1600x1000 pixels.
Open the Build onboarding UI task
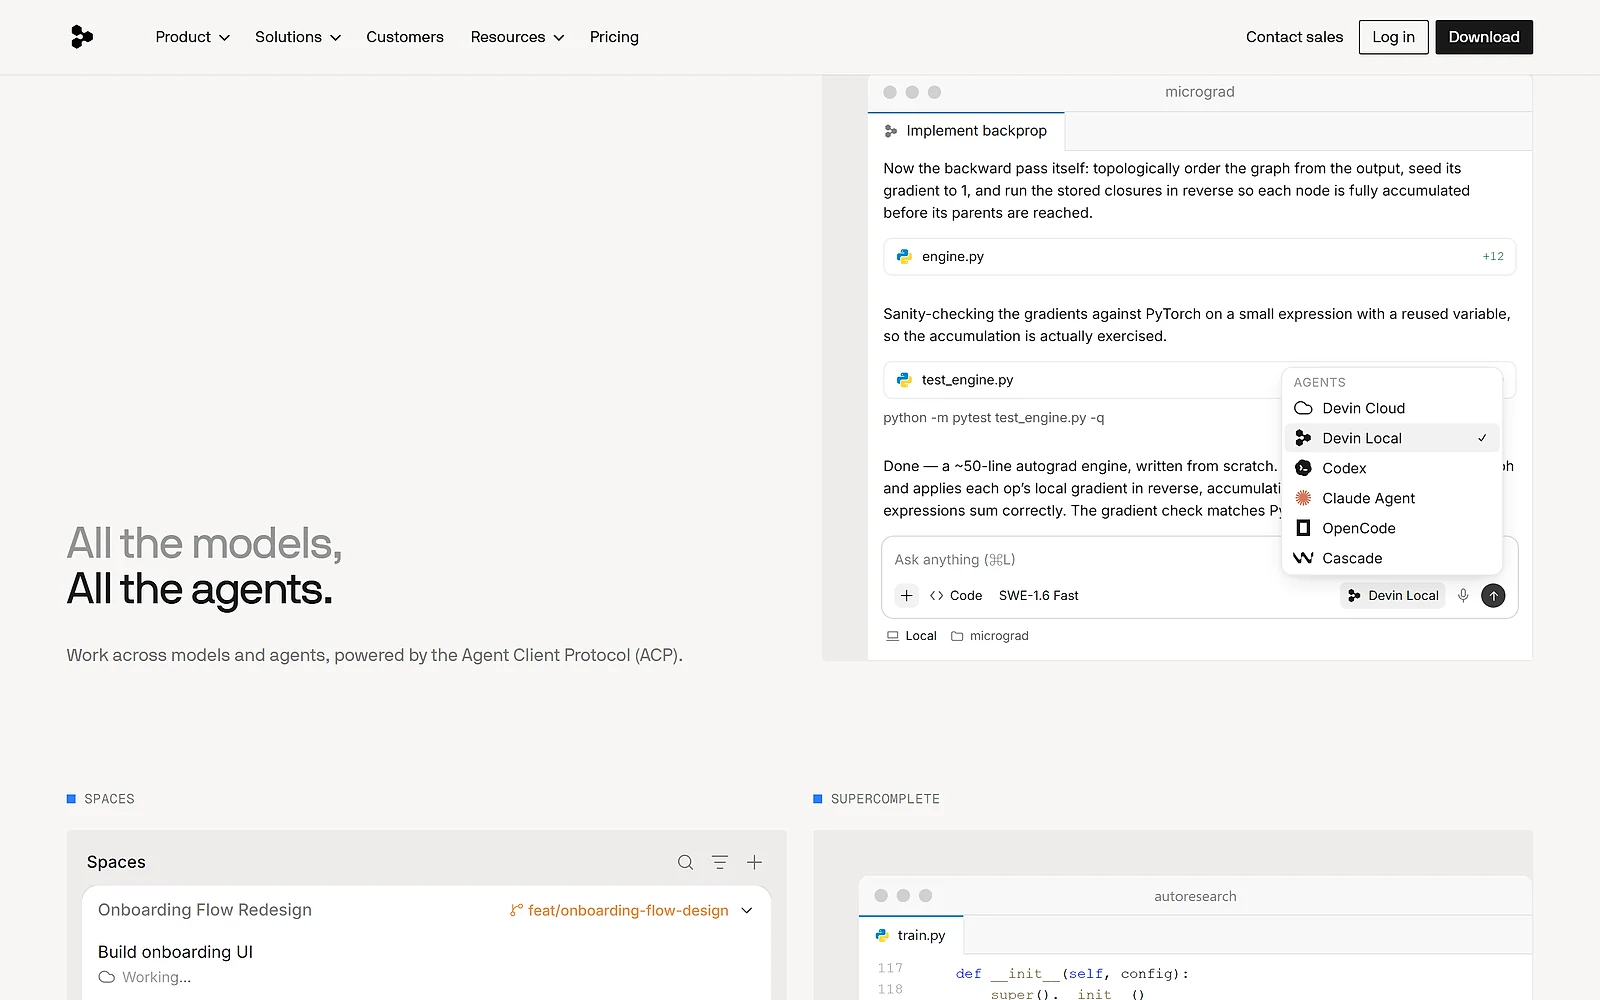click(175, 952)
